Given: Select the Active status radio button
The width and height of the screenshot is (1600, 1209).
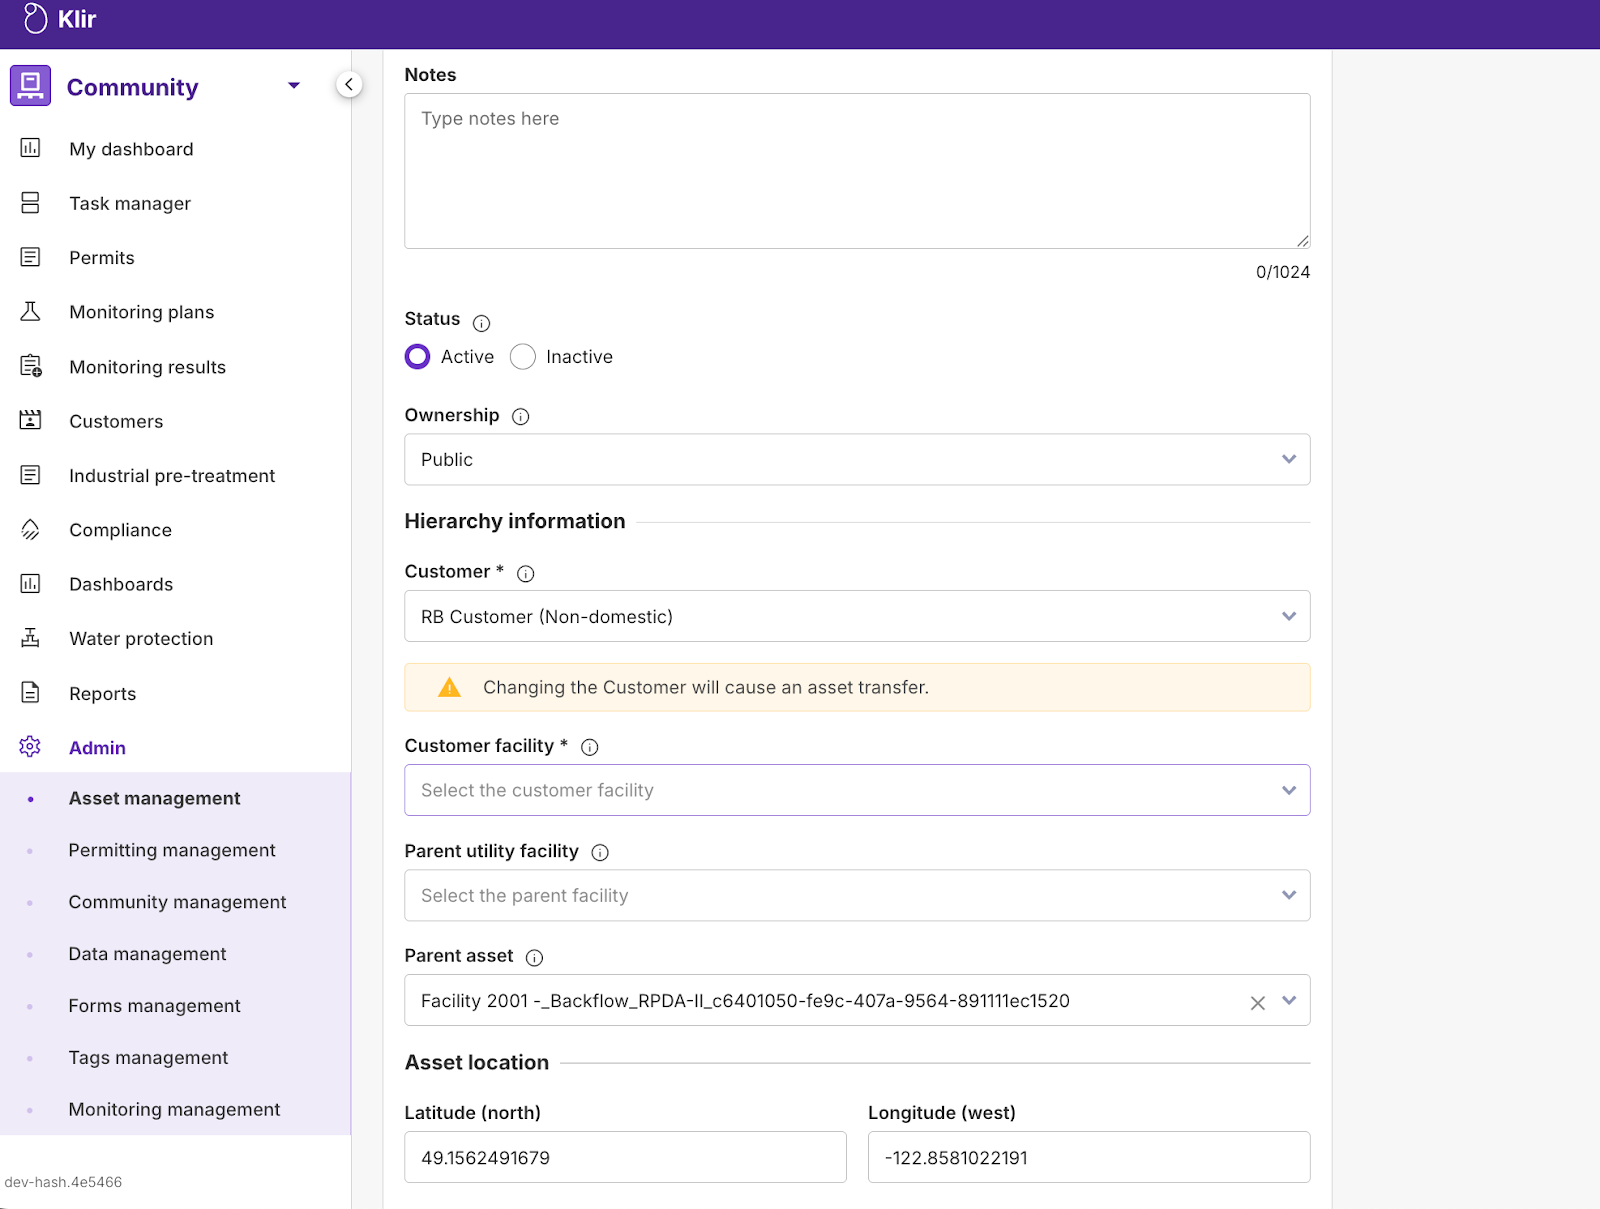Looking at the screenshot, I should tap(418, 357).
